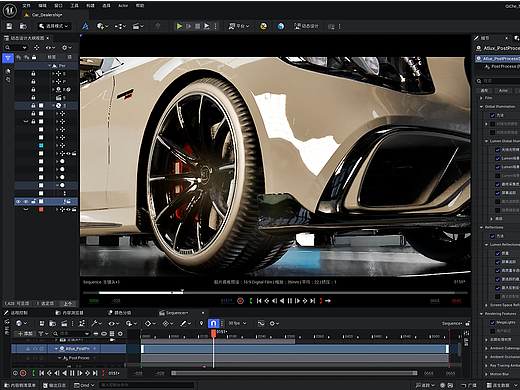The width and height of the screenshot is (520, 390).
Task: Toggle the first checkbox under Global Illumination
Action: pos(492,115)
